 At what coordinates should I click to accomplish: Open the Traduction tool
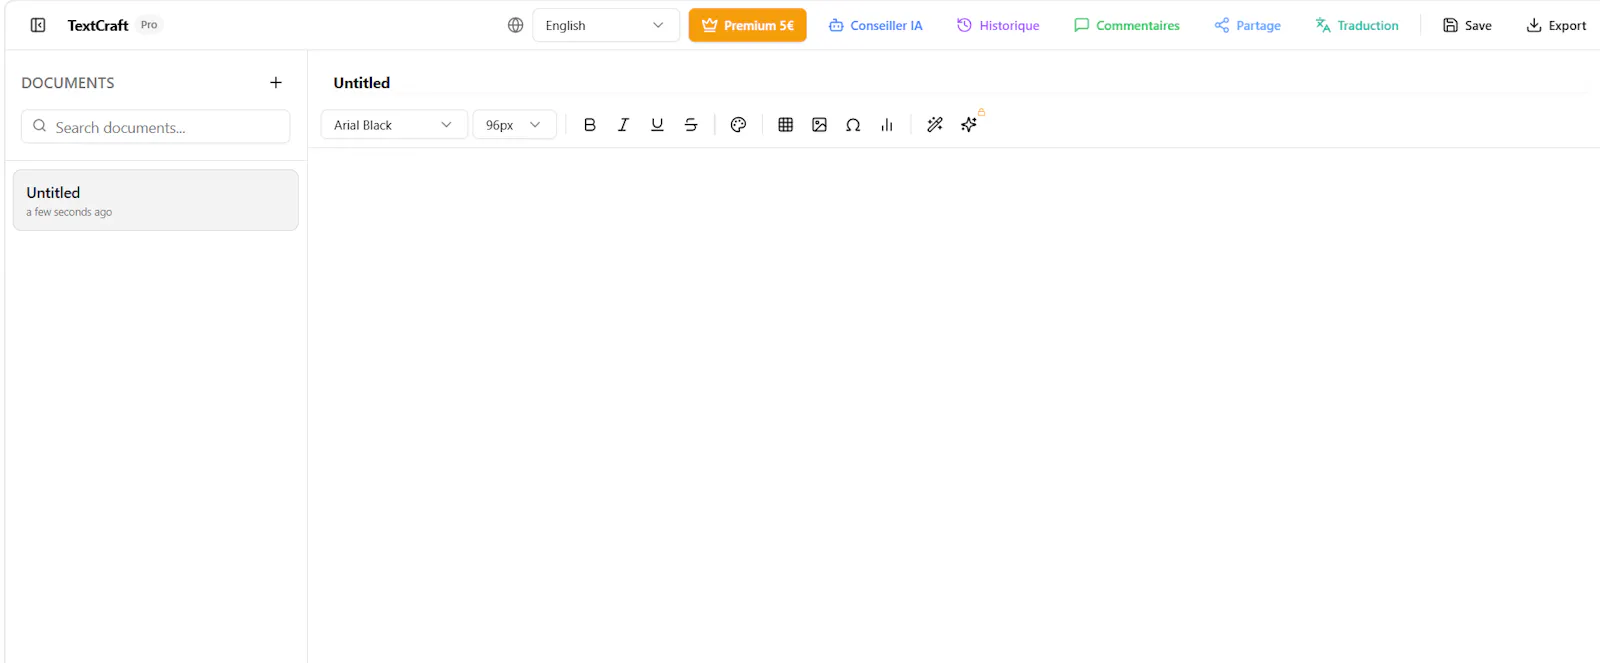(1356, 25)
